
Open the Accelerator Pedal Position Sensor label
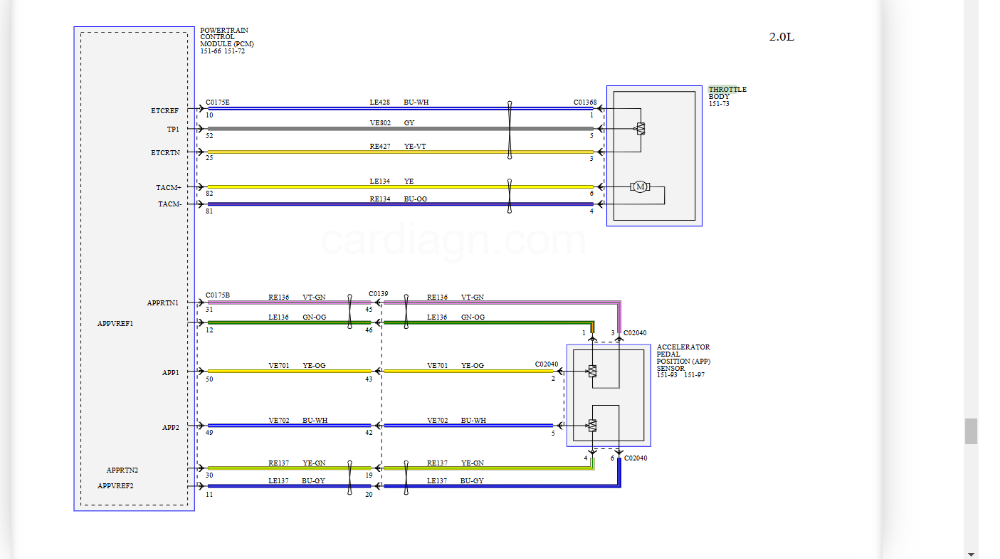pyautogui.click(x=683, y=358)
